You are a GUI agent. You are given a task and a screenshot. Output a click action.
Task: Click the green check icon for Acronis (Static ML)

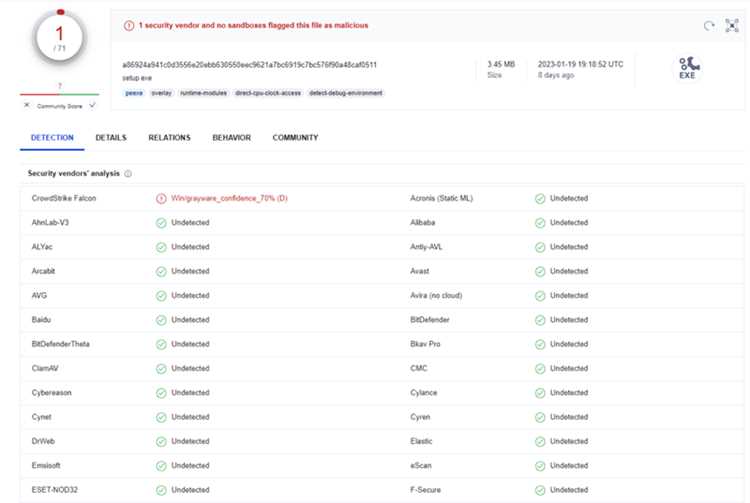[540, 198]
